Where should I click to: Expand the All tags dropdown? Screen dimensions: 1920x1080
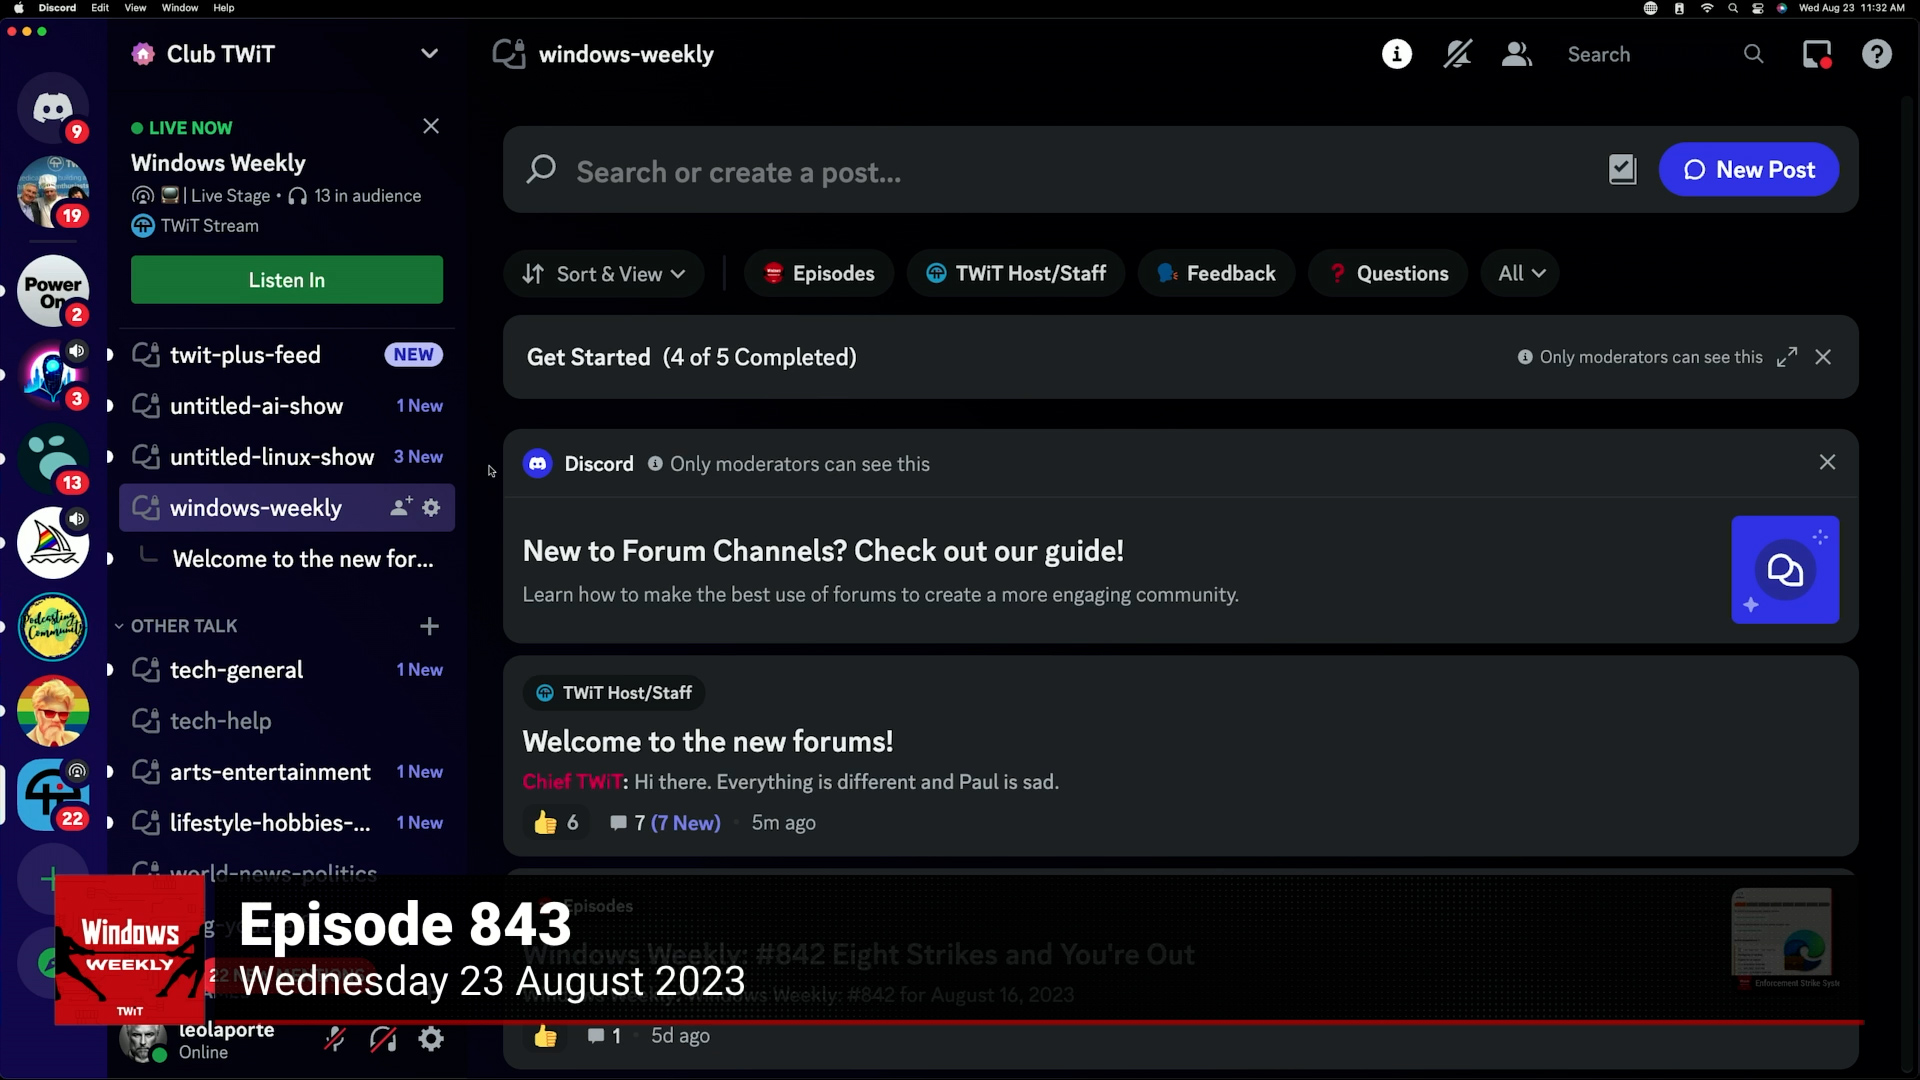(1519, 273)
